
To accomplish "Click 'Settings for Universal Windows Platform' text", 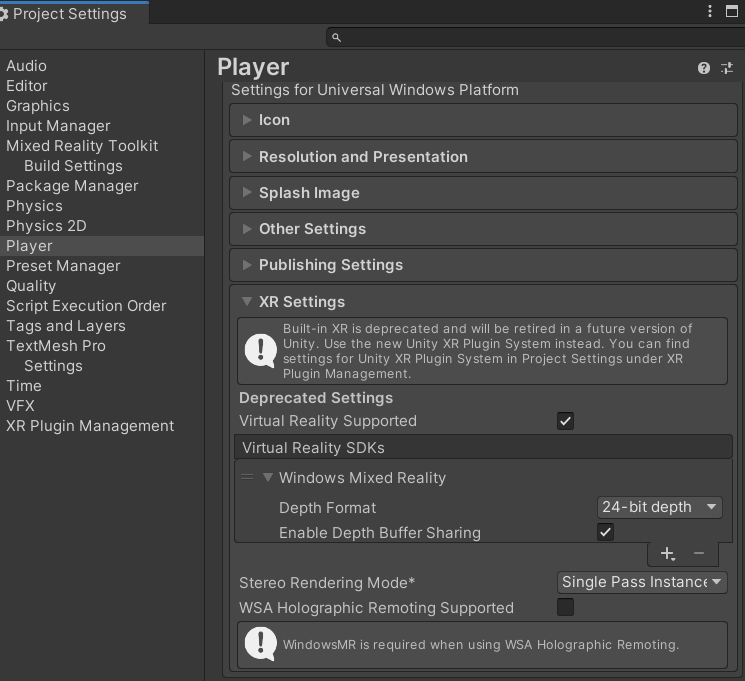I will click(x=375, y=90).
